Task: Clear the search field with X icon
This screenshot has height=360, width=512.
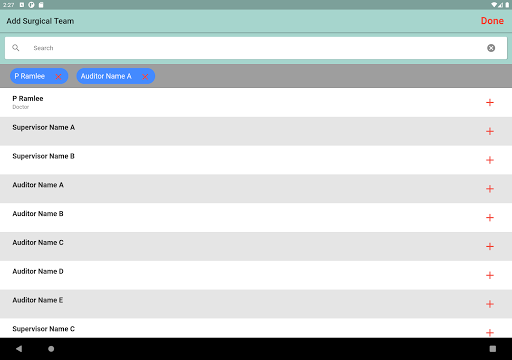Action: click(491, 48)
